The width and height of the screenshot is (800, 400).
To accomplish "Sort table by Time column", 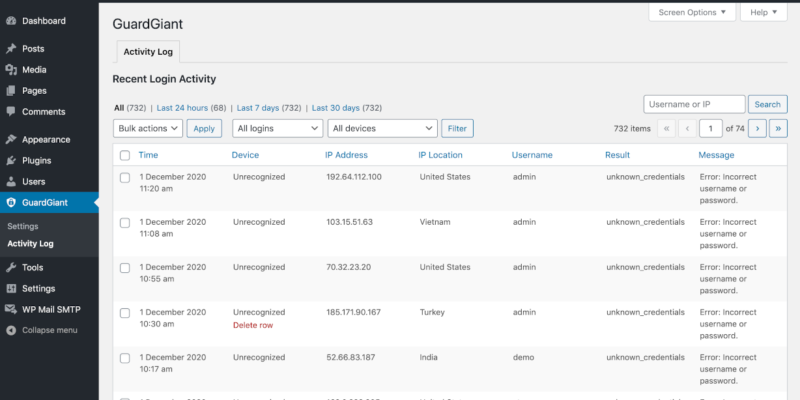I will [x=148, y=155].
